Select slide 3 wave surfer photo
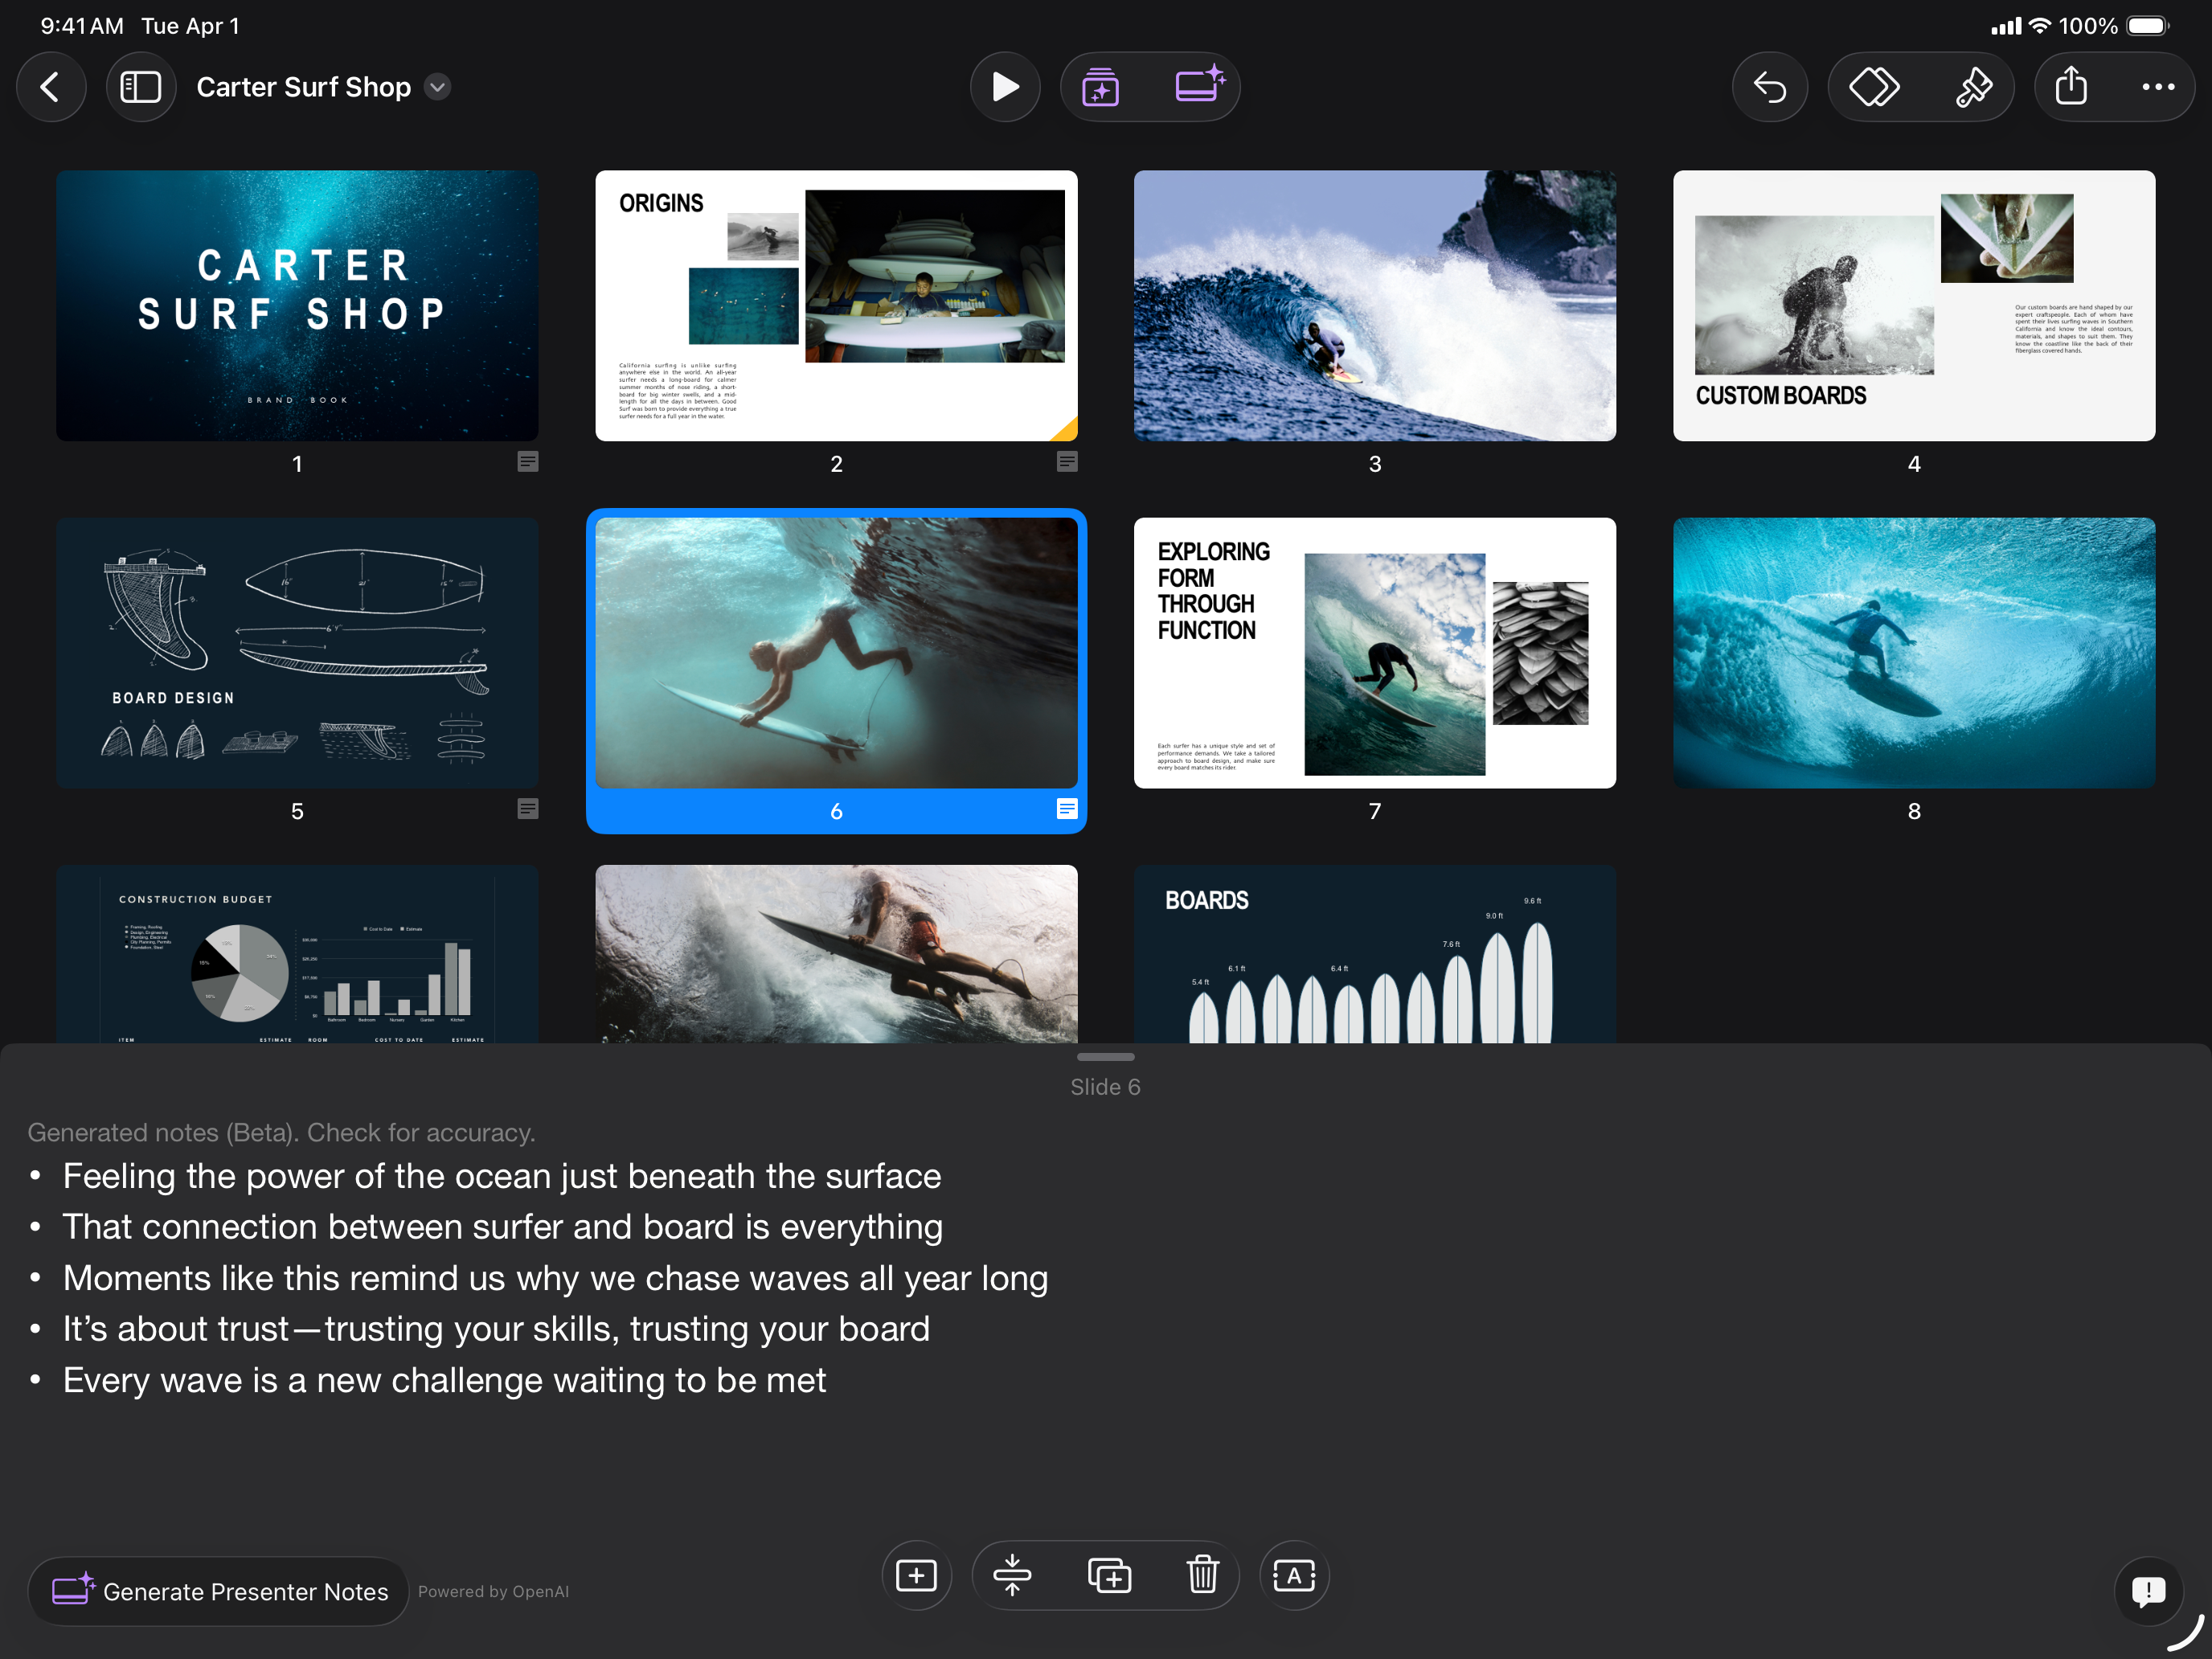 click(x=1374, y=305)
